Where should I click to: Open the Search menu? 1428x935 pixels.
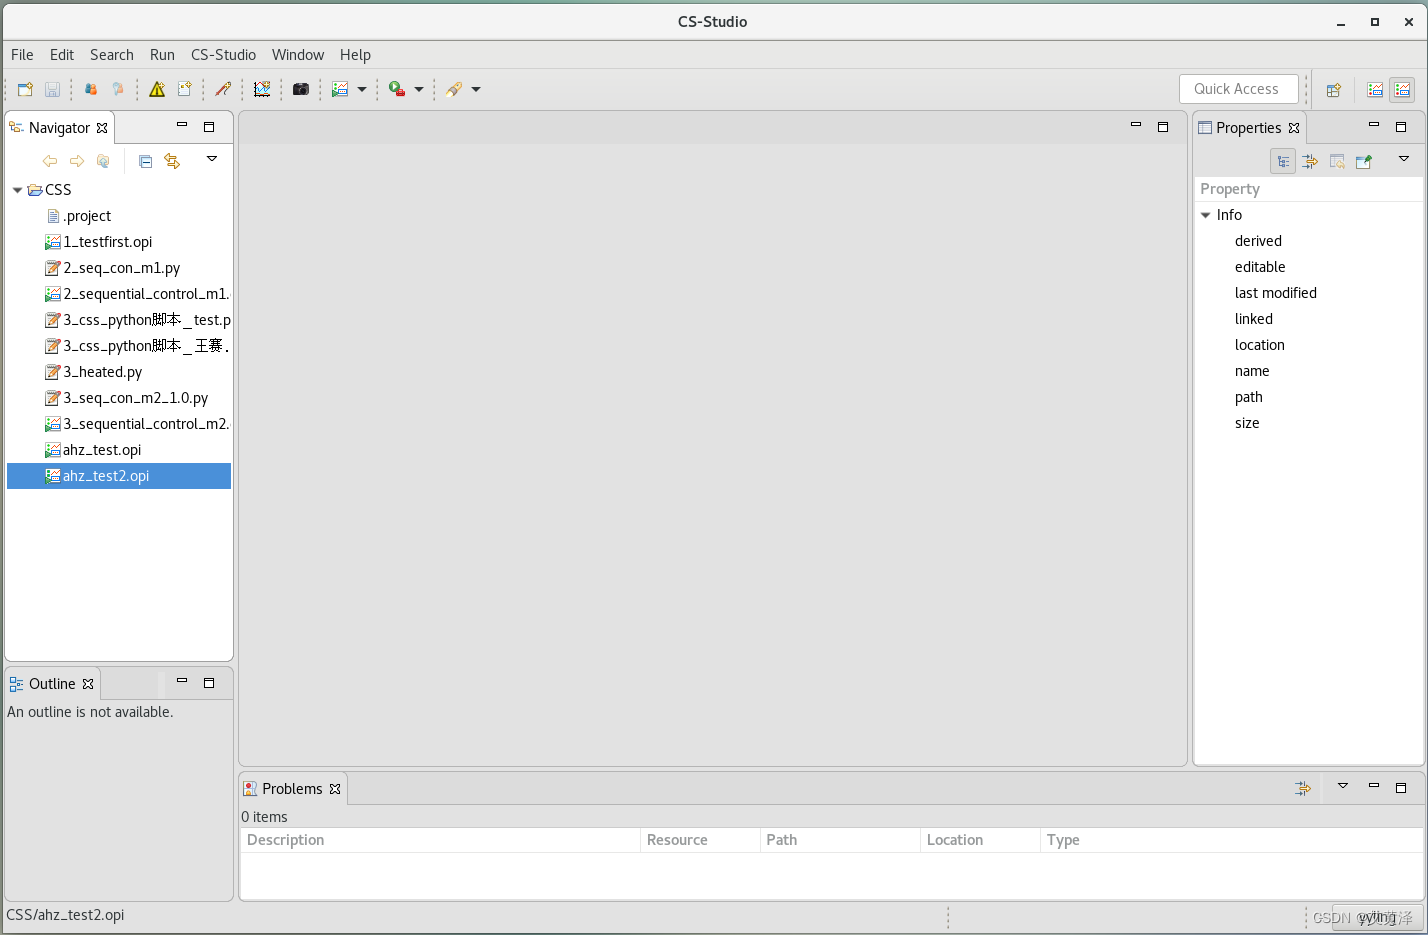(x=112, y=55)
